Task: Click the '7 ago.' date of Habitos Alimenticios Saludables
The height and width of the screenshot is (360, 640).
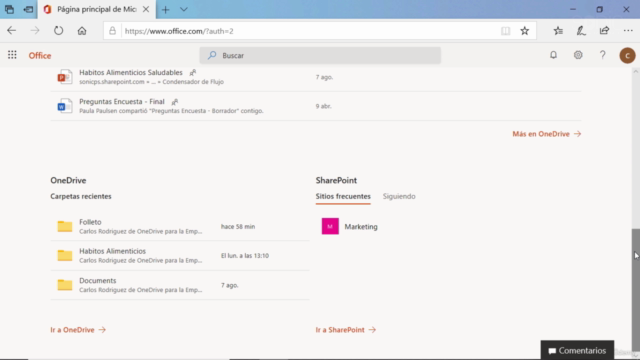Action: pyautogui.click(x=324, y=77)
